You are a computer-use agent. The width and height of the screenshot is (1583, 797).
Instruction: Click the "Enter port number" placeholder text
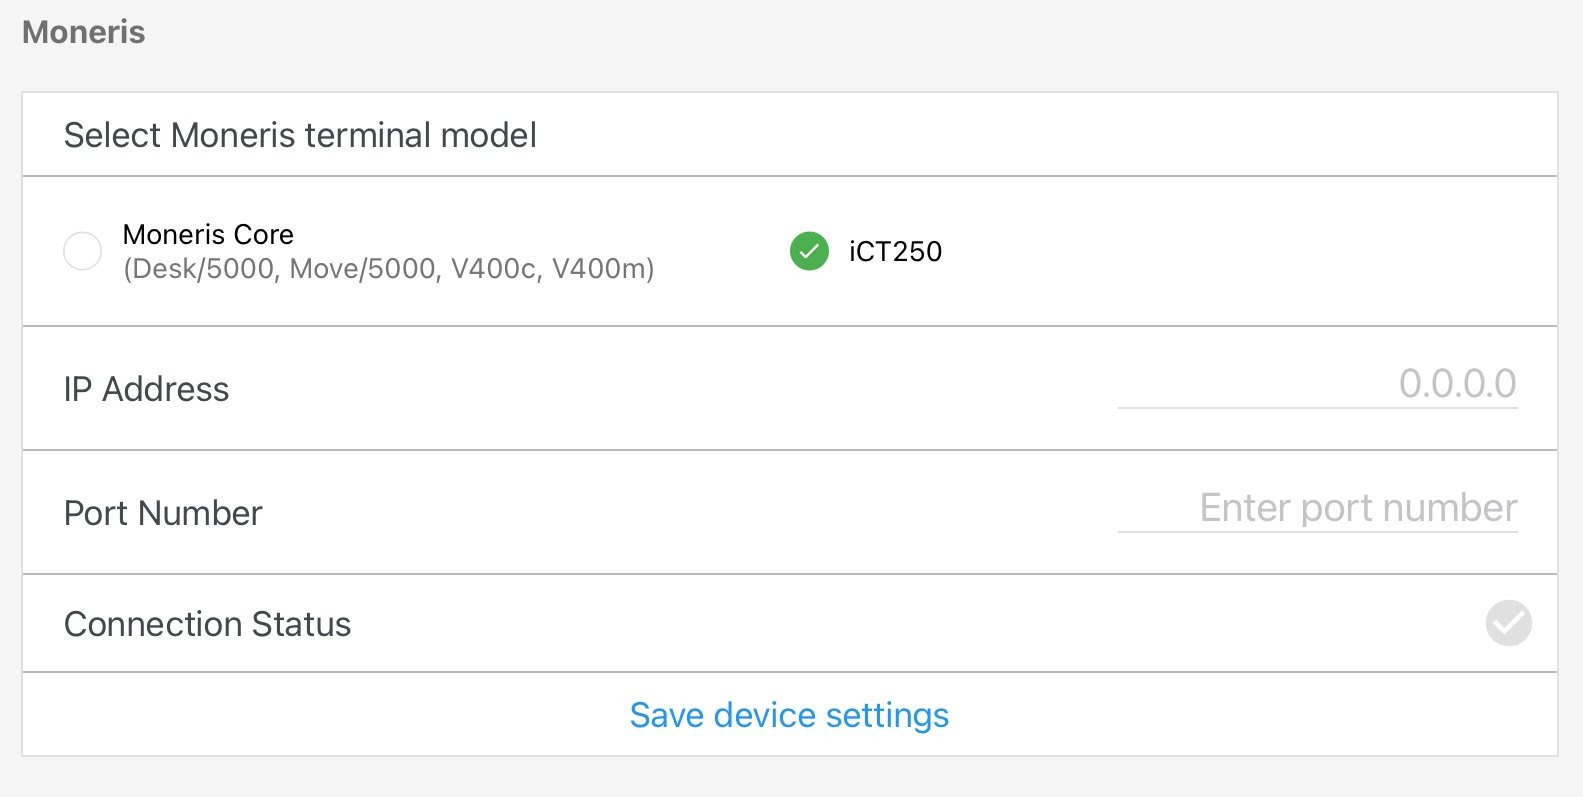pos(1358,508)
